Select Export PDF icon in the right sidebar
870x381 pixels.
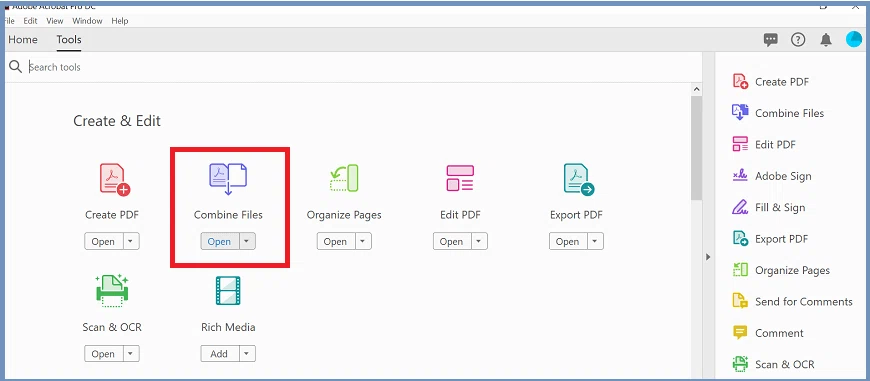pos(740,238)
